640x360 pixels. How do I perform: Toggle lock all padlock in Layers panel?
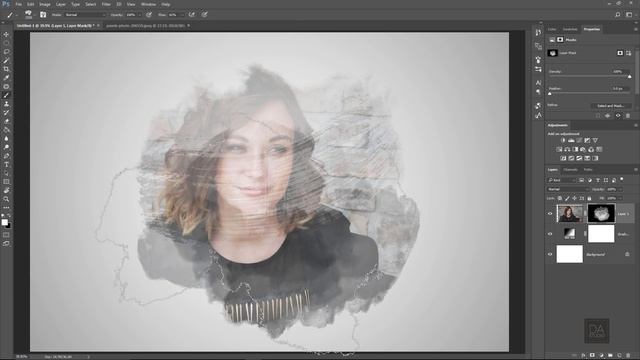click(589, 198)
